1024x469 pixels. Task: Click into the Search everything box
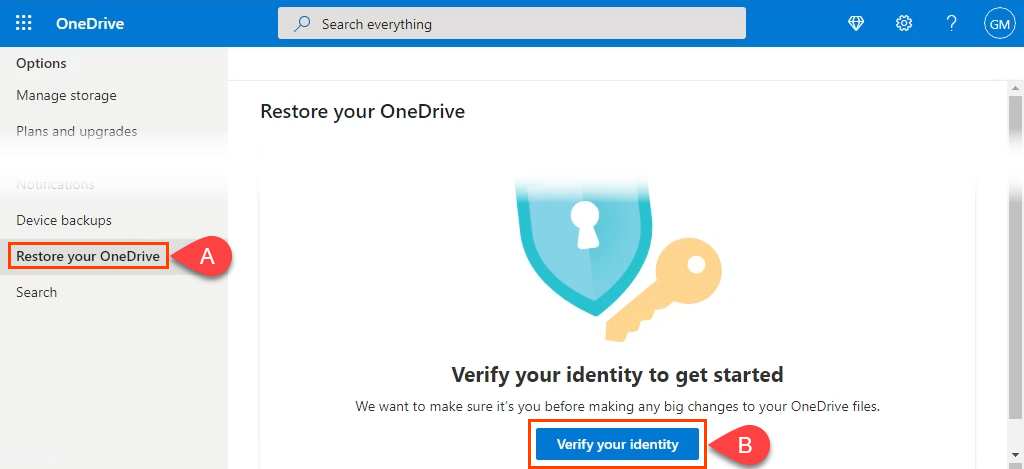[x=520, y=23]
